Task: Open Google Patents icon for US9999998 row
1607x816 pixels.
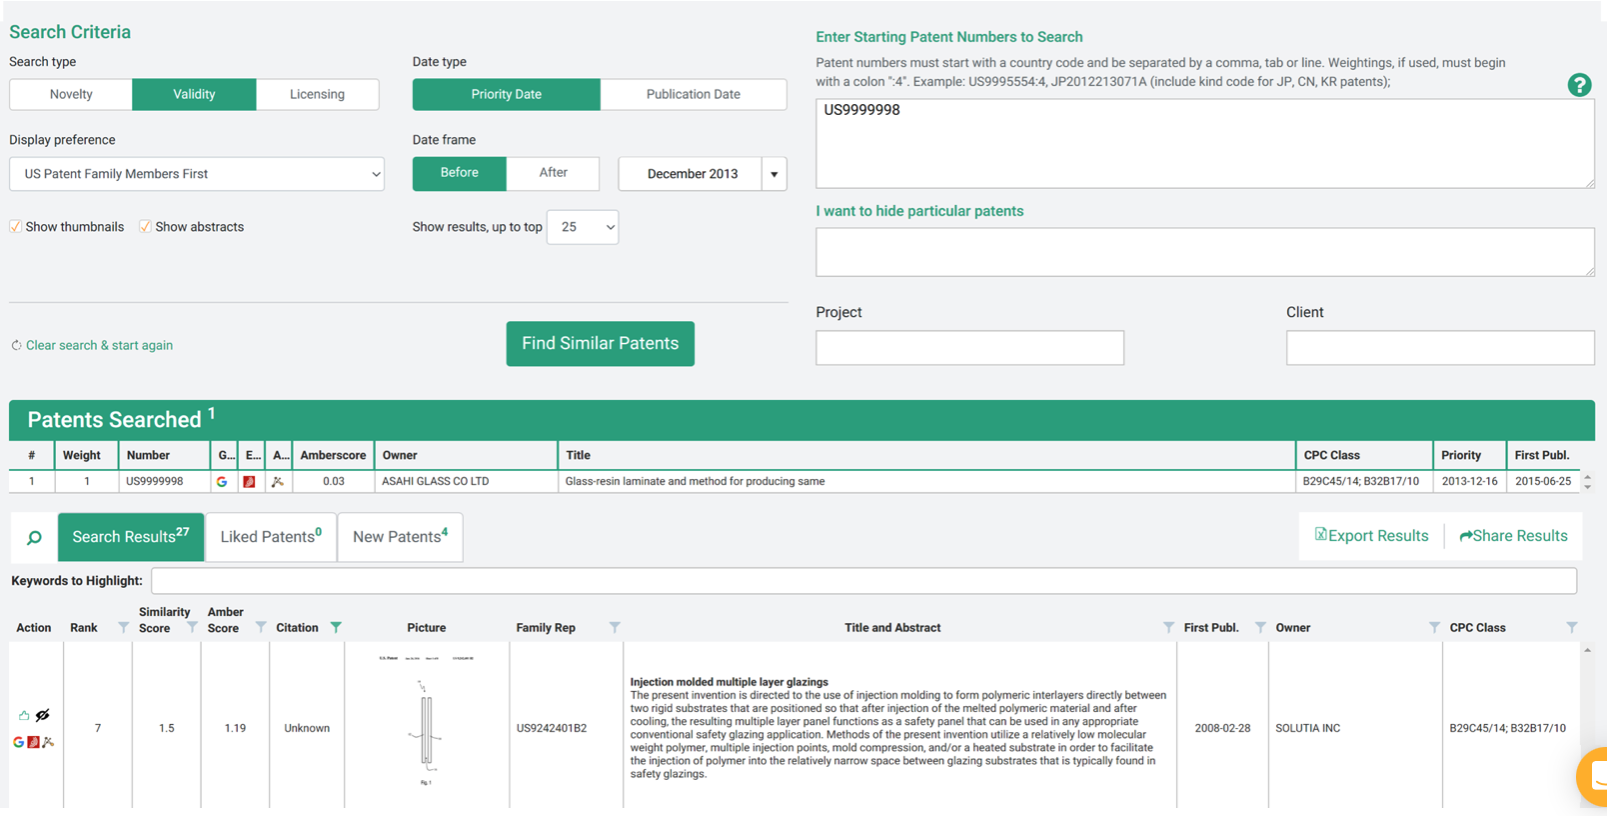Action: click(x=222, y=481)
